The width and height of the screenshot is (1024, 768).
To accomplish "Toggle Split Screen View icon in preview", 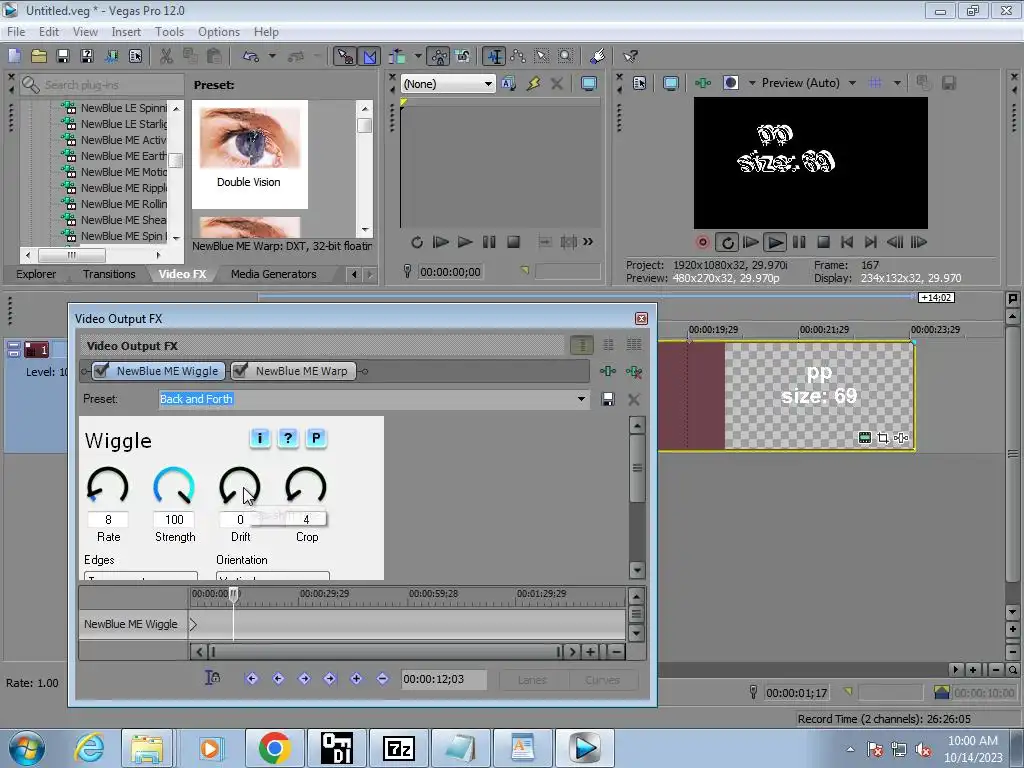I will (x=731, y=83).
